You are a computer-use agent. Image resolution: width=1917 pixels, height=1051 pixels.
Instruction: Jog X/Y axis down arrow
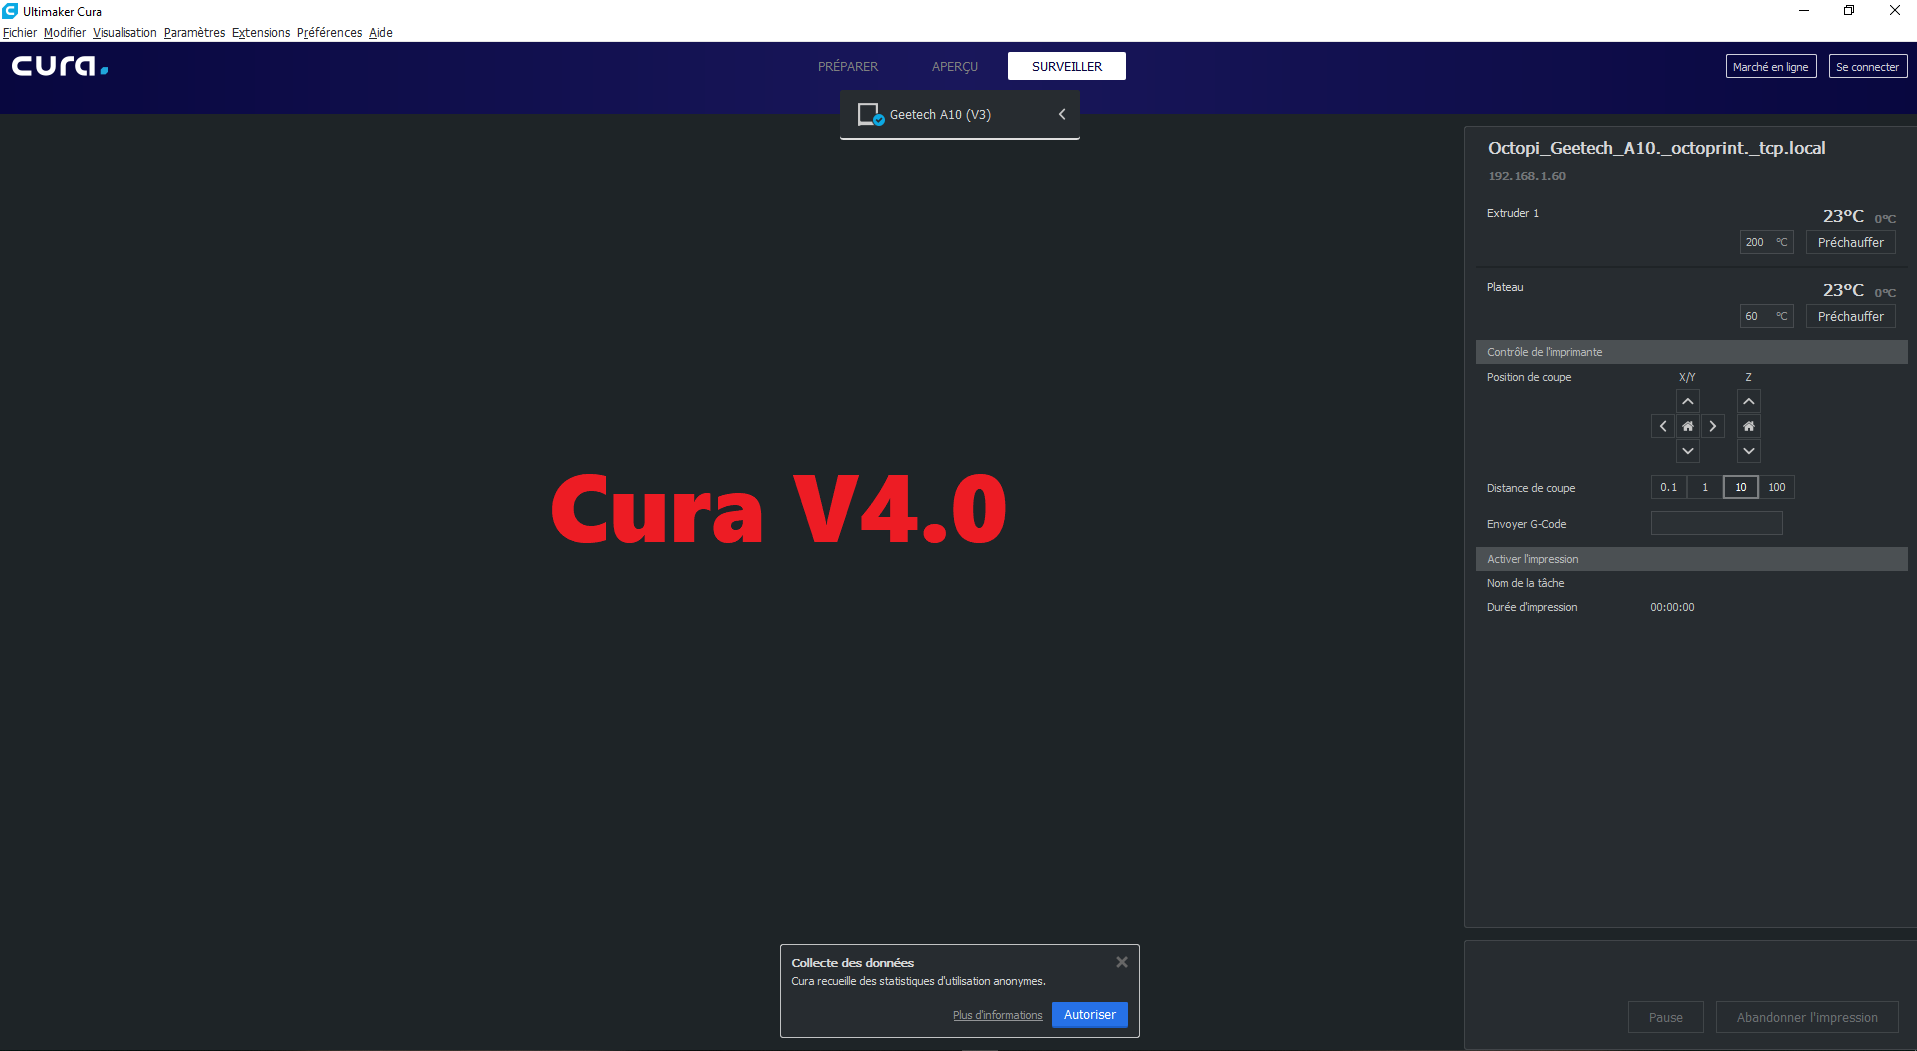point(1688,451)
